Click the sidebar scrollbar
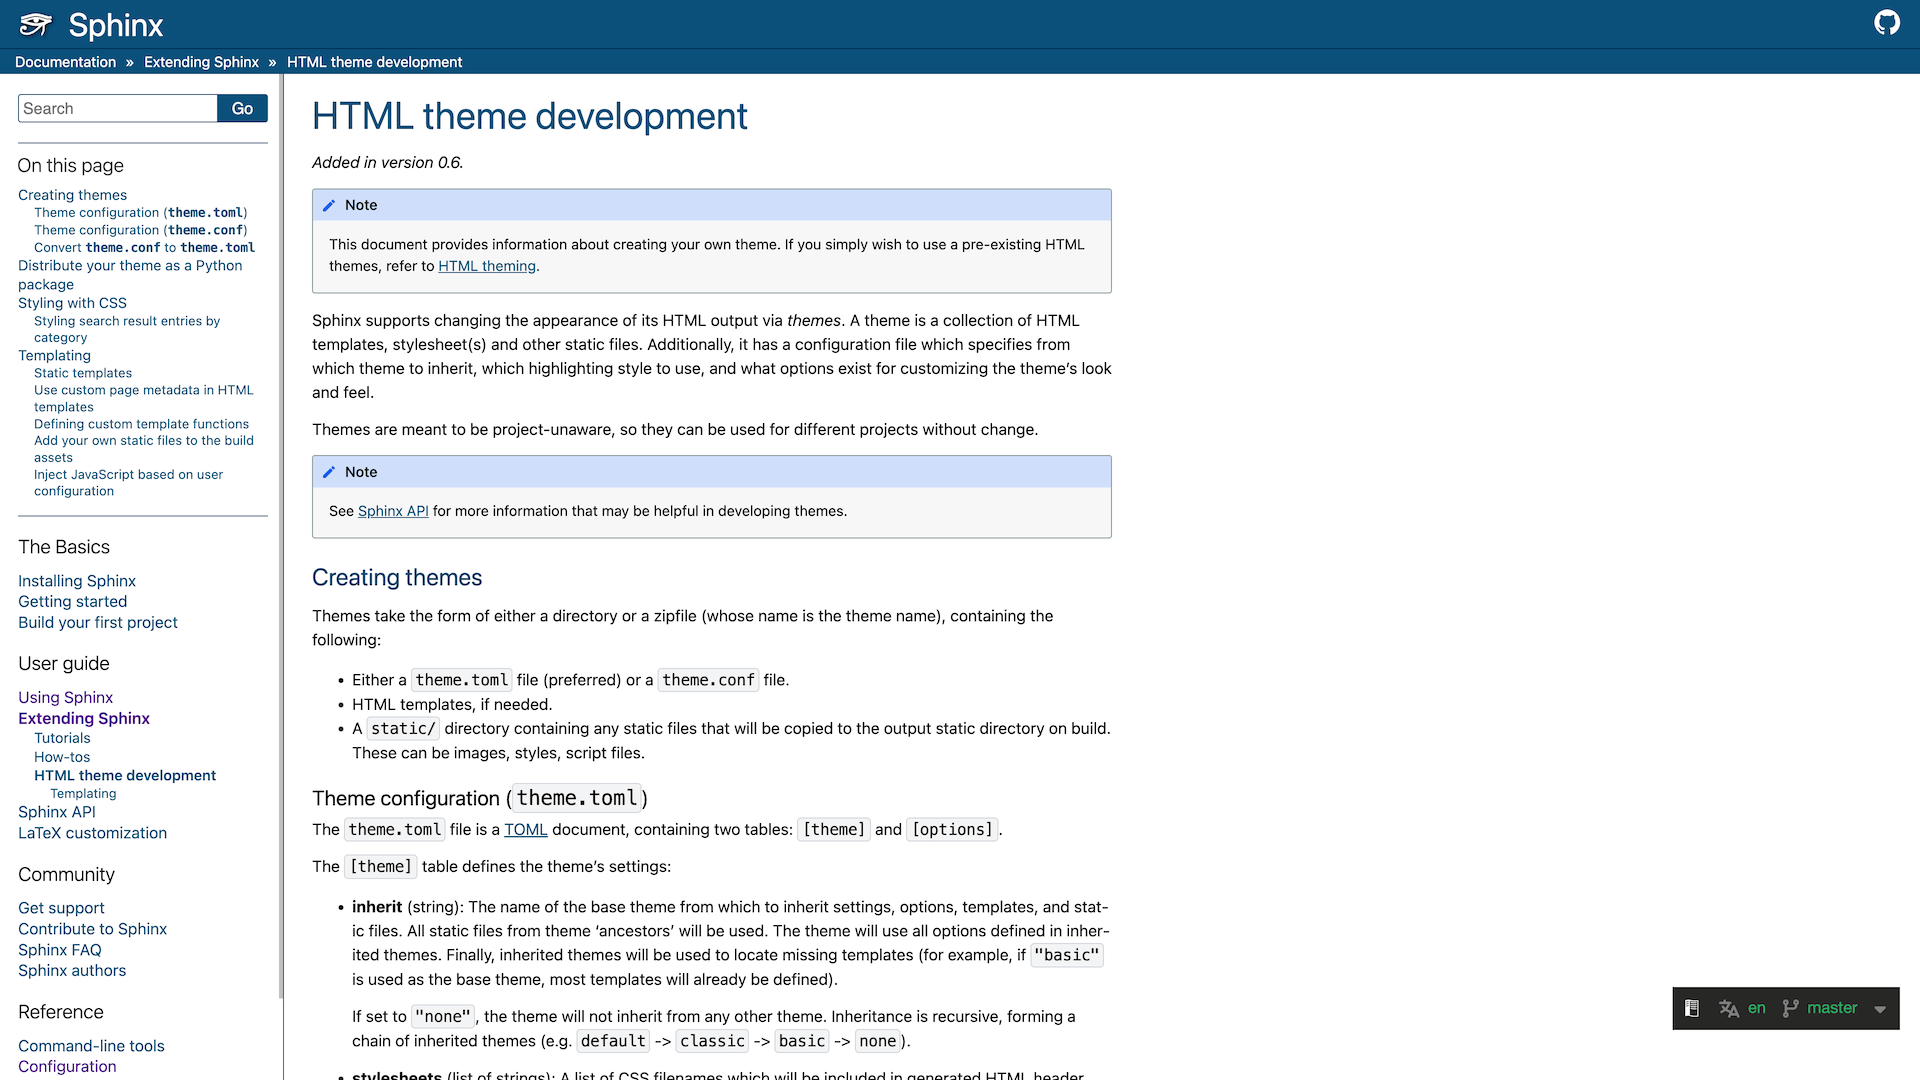Image resolution: width=1920 pixels, height=1080 pixels. [x=278, y=500]
